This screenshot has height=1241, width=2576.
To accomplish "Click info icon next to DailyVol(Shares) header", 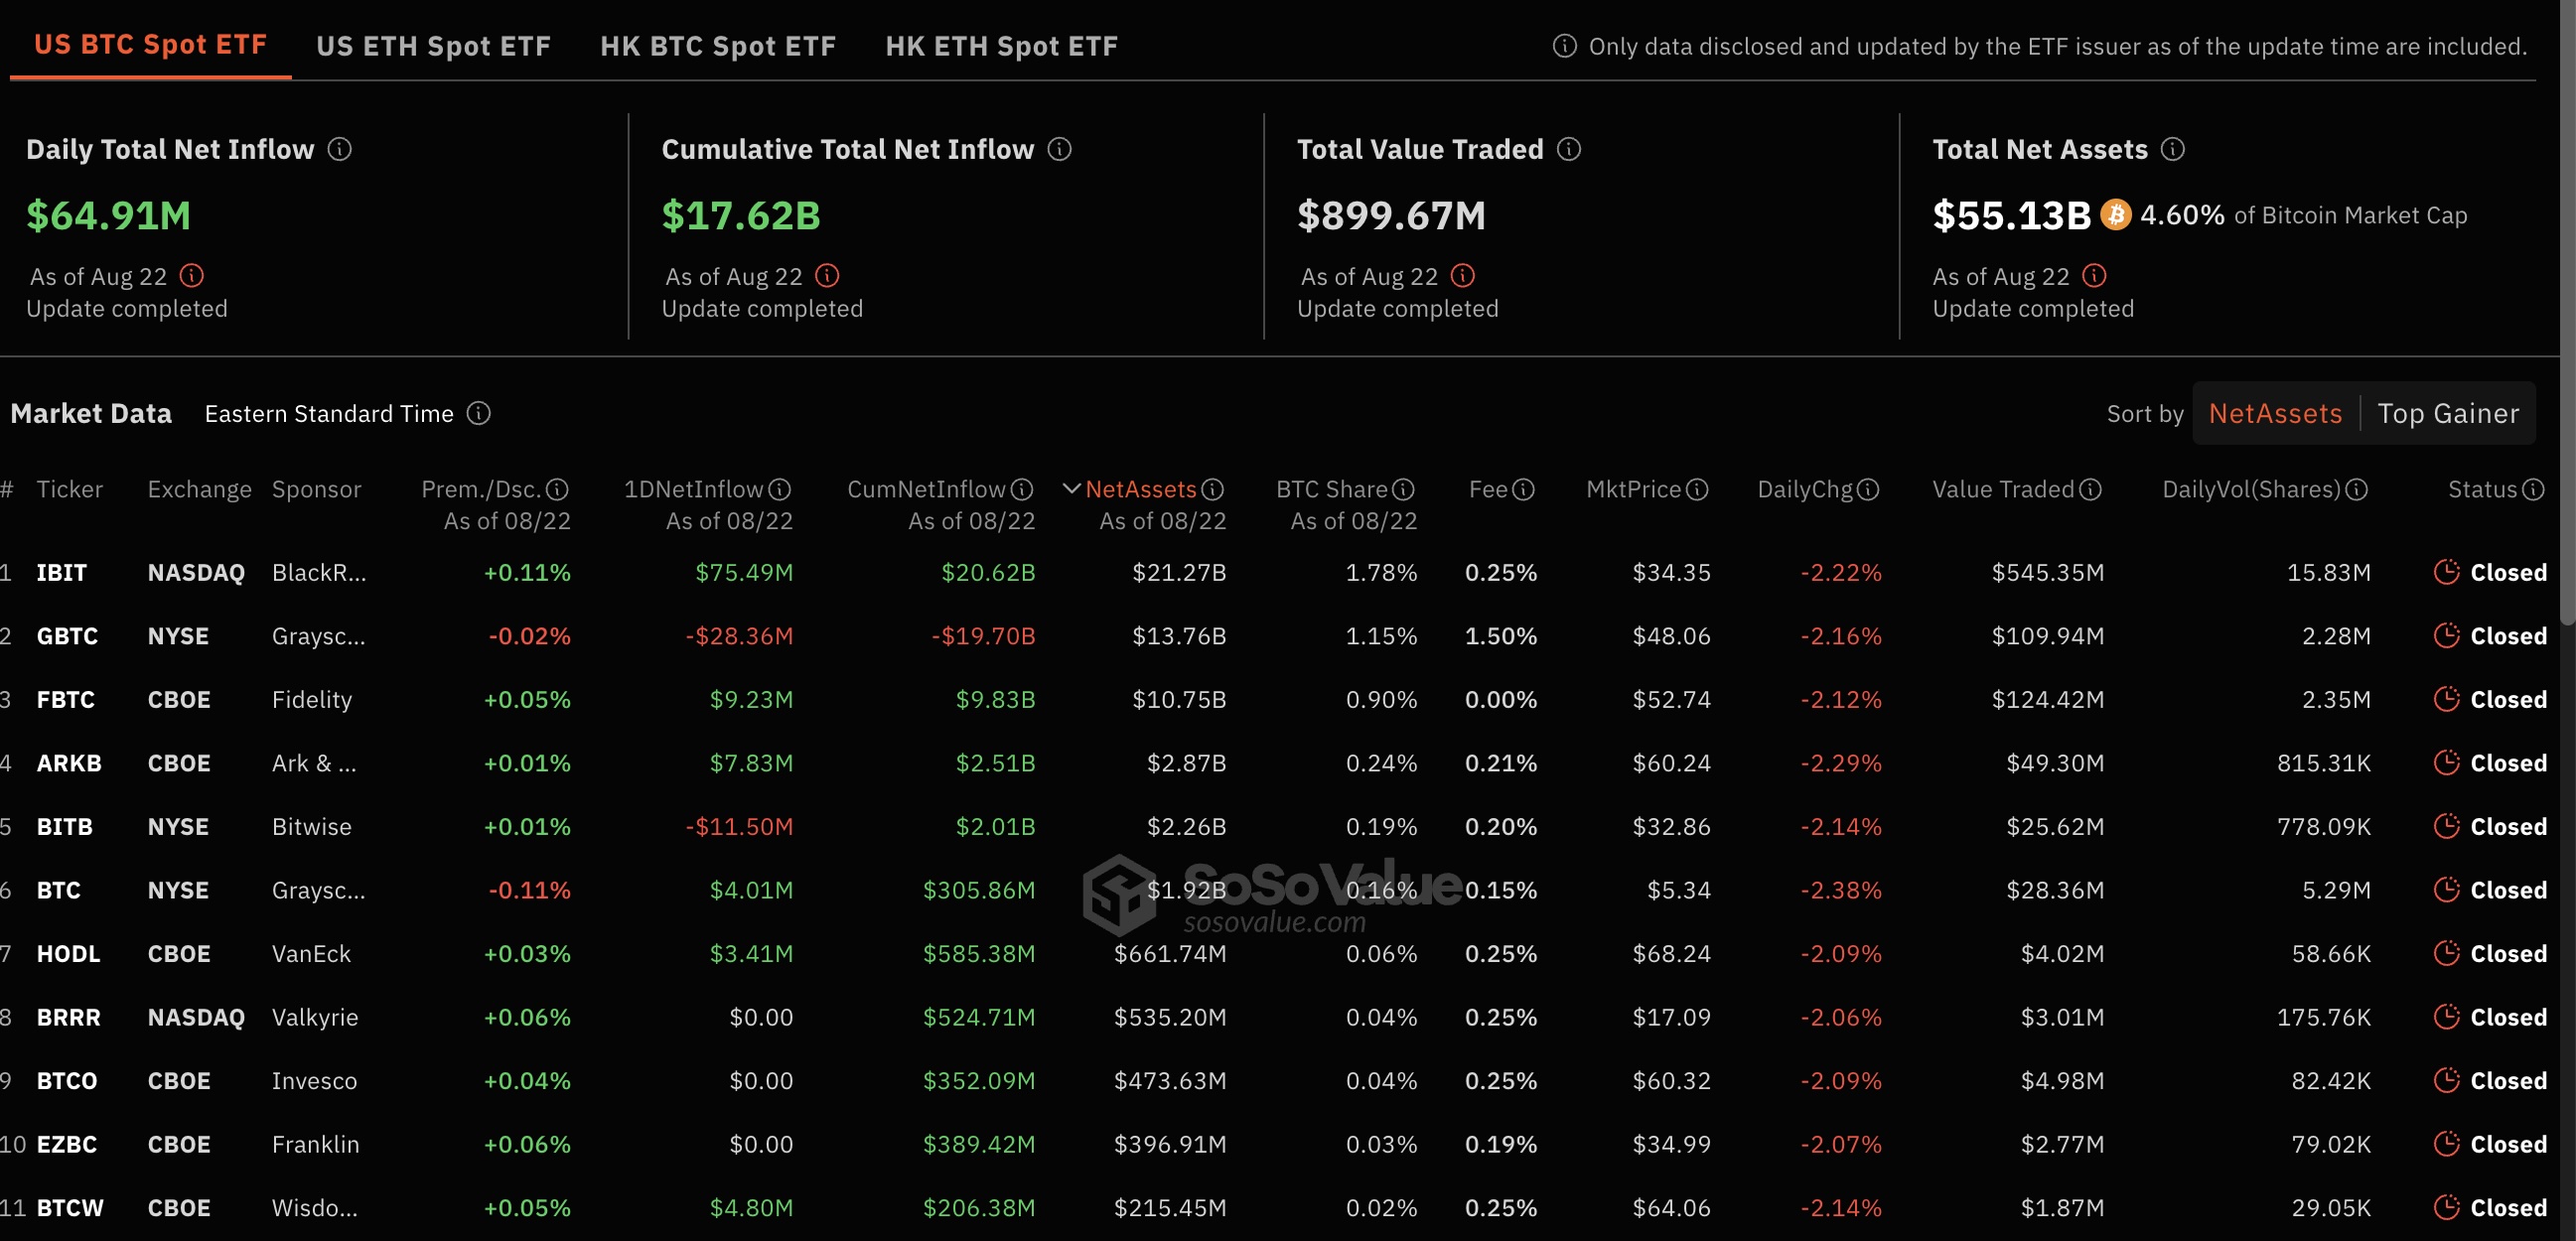I will [2356, 489].
